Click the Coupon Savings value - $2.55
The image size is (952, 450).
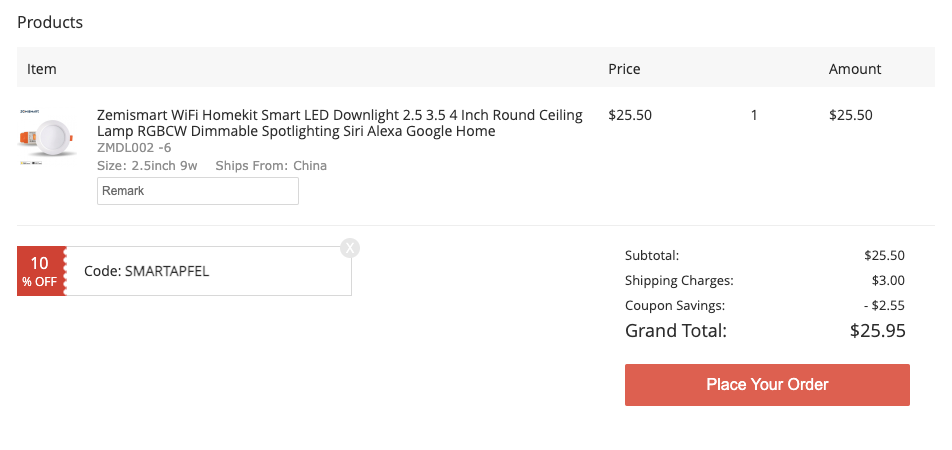883,305
